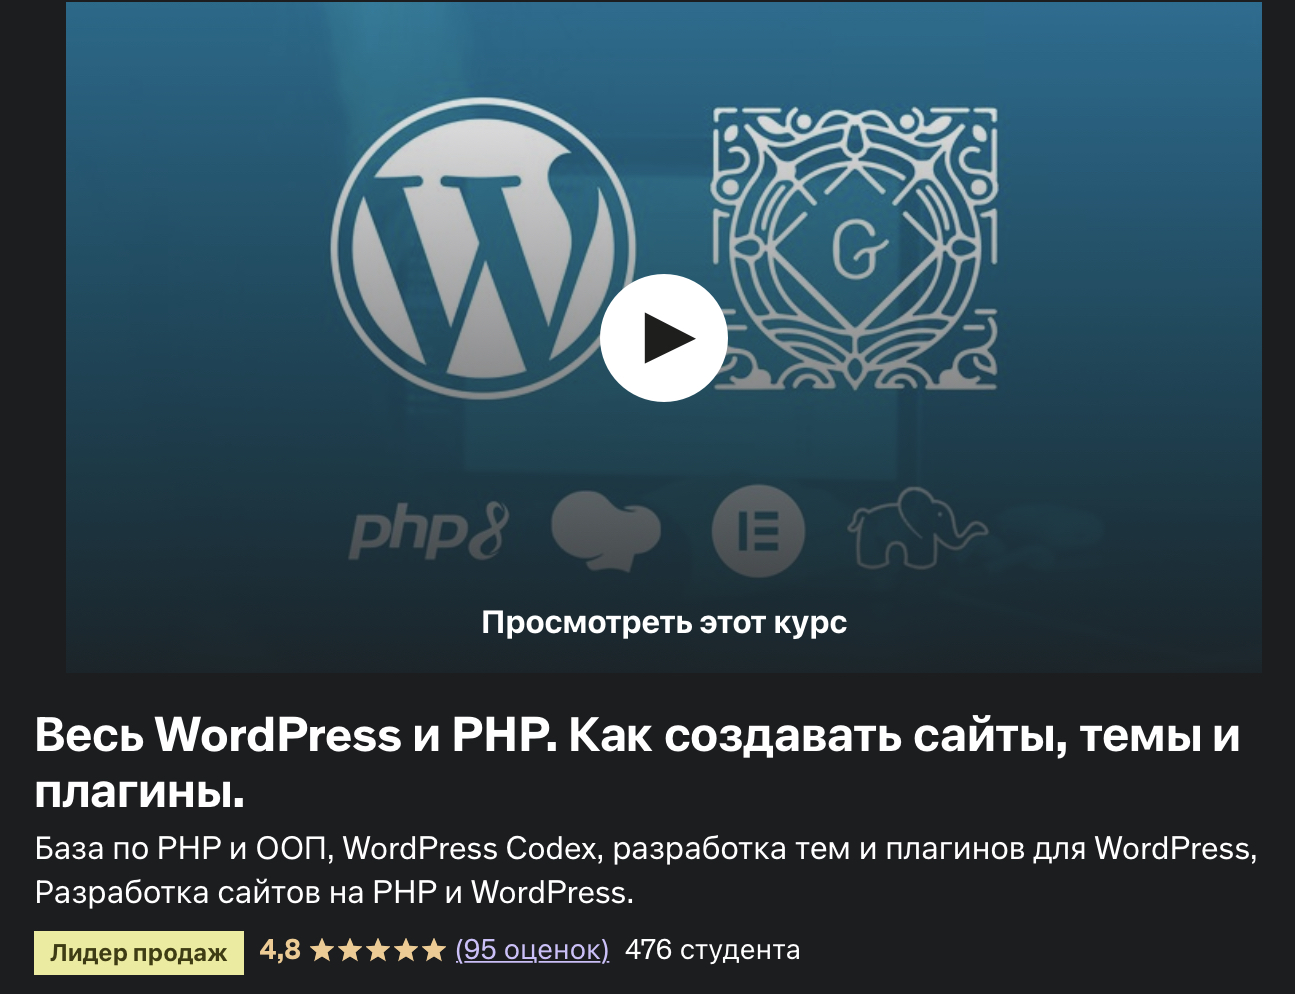Click the 4,8 rating score

tap(279, 950)
